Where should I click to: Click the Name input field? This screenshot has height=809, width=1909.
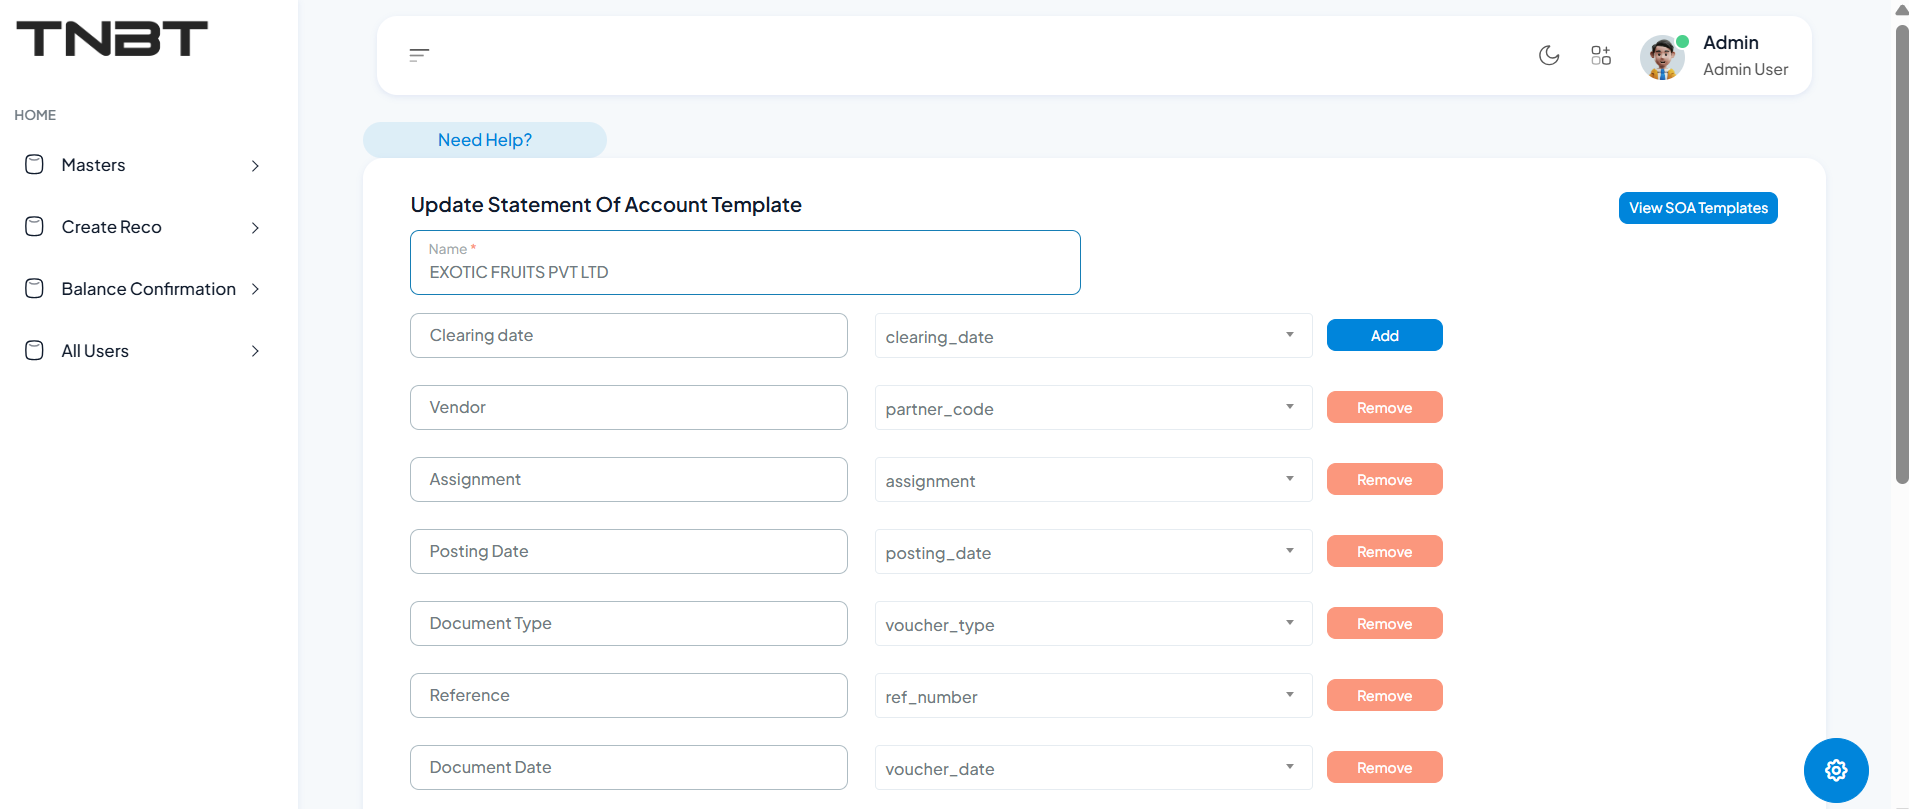tap(744, 271)
